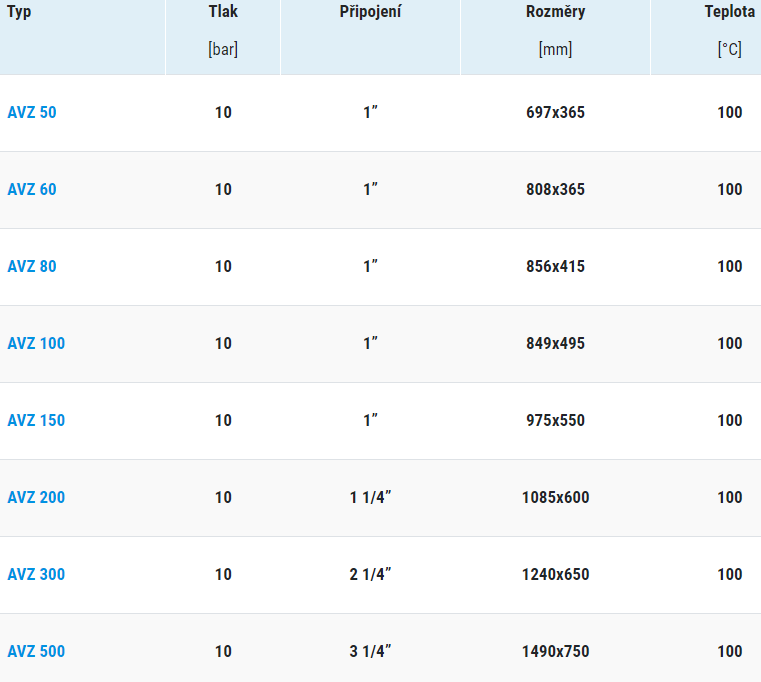The height and width of the screenshot is (682, 761).
Task: Select the dimensions cell 1490x750
Action: click(x=555, y=651)
